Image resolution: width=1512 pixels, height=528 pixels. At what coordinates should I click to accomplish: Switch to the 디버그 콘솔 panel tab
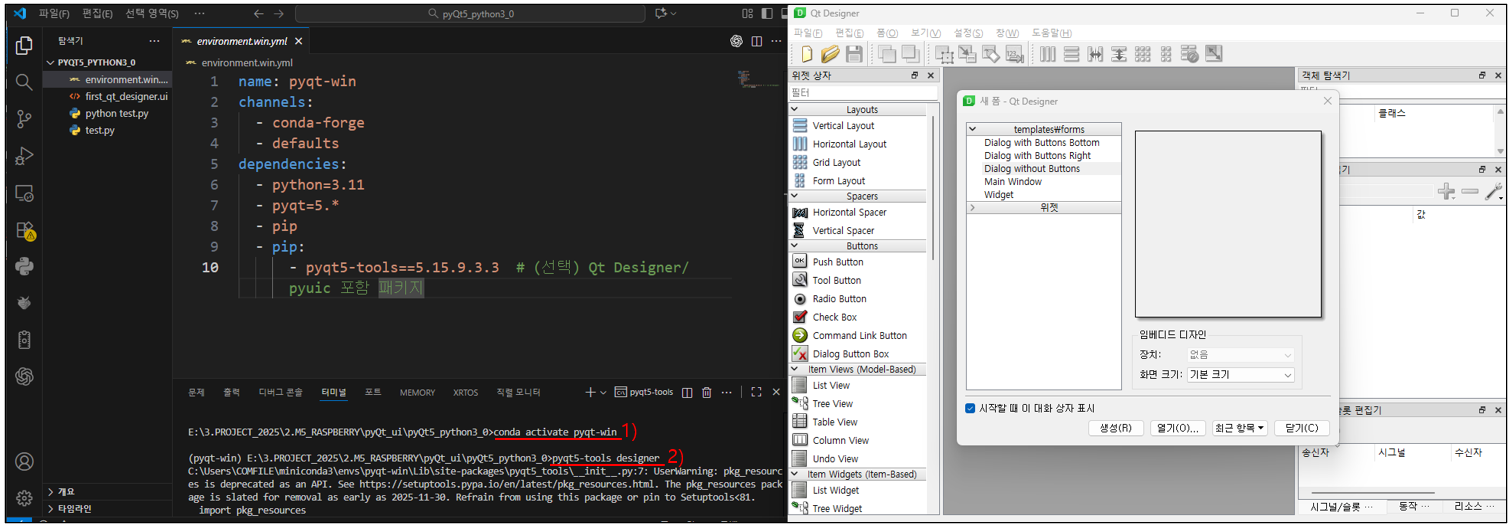(283, 393)
